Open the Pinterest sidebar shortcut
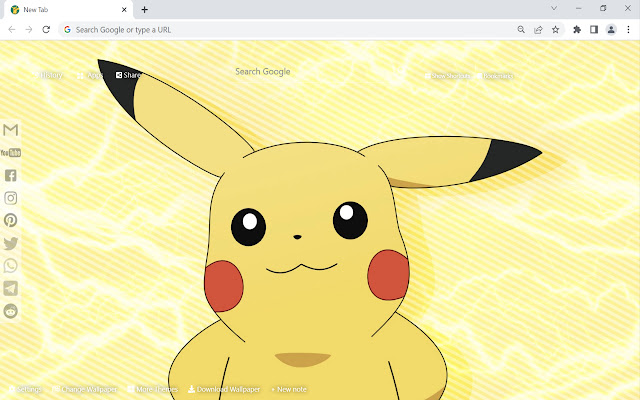Viewport: 640px width, 400px height. pyautogui.click(x=11, y=220)
